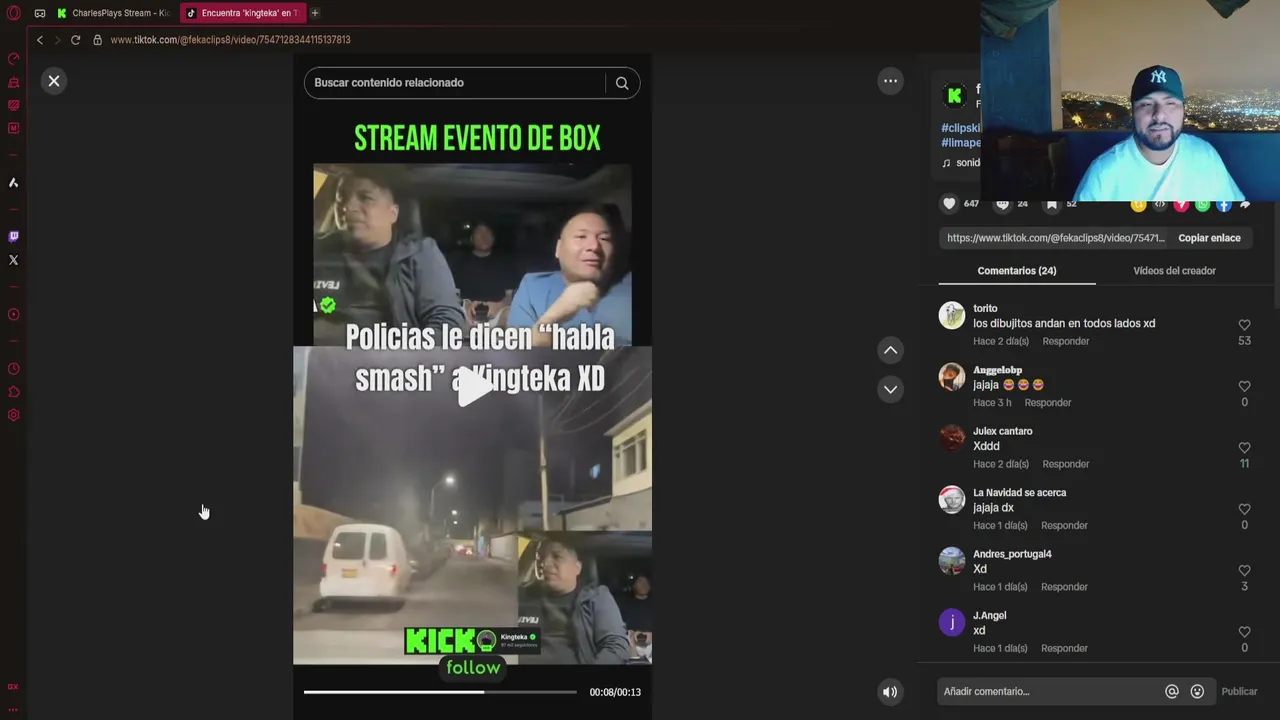Screen dimensions: 1280x720
Task: Reload the page with refresh icon
Action: 75,40
